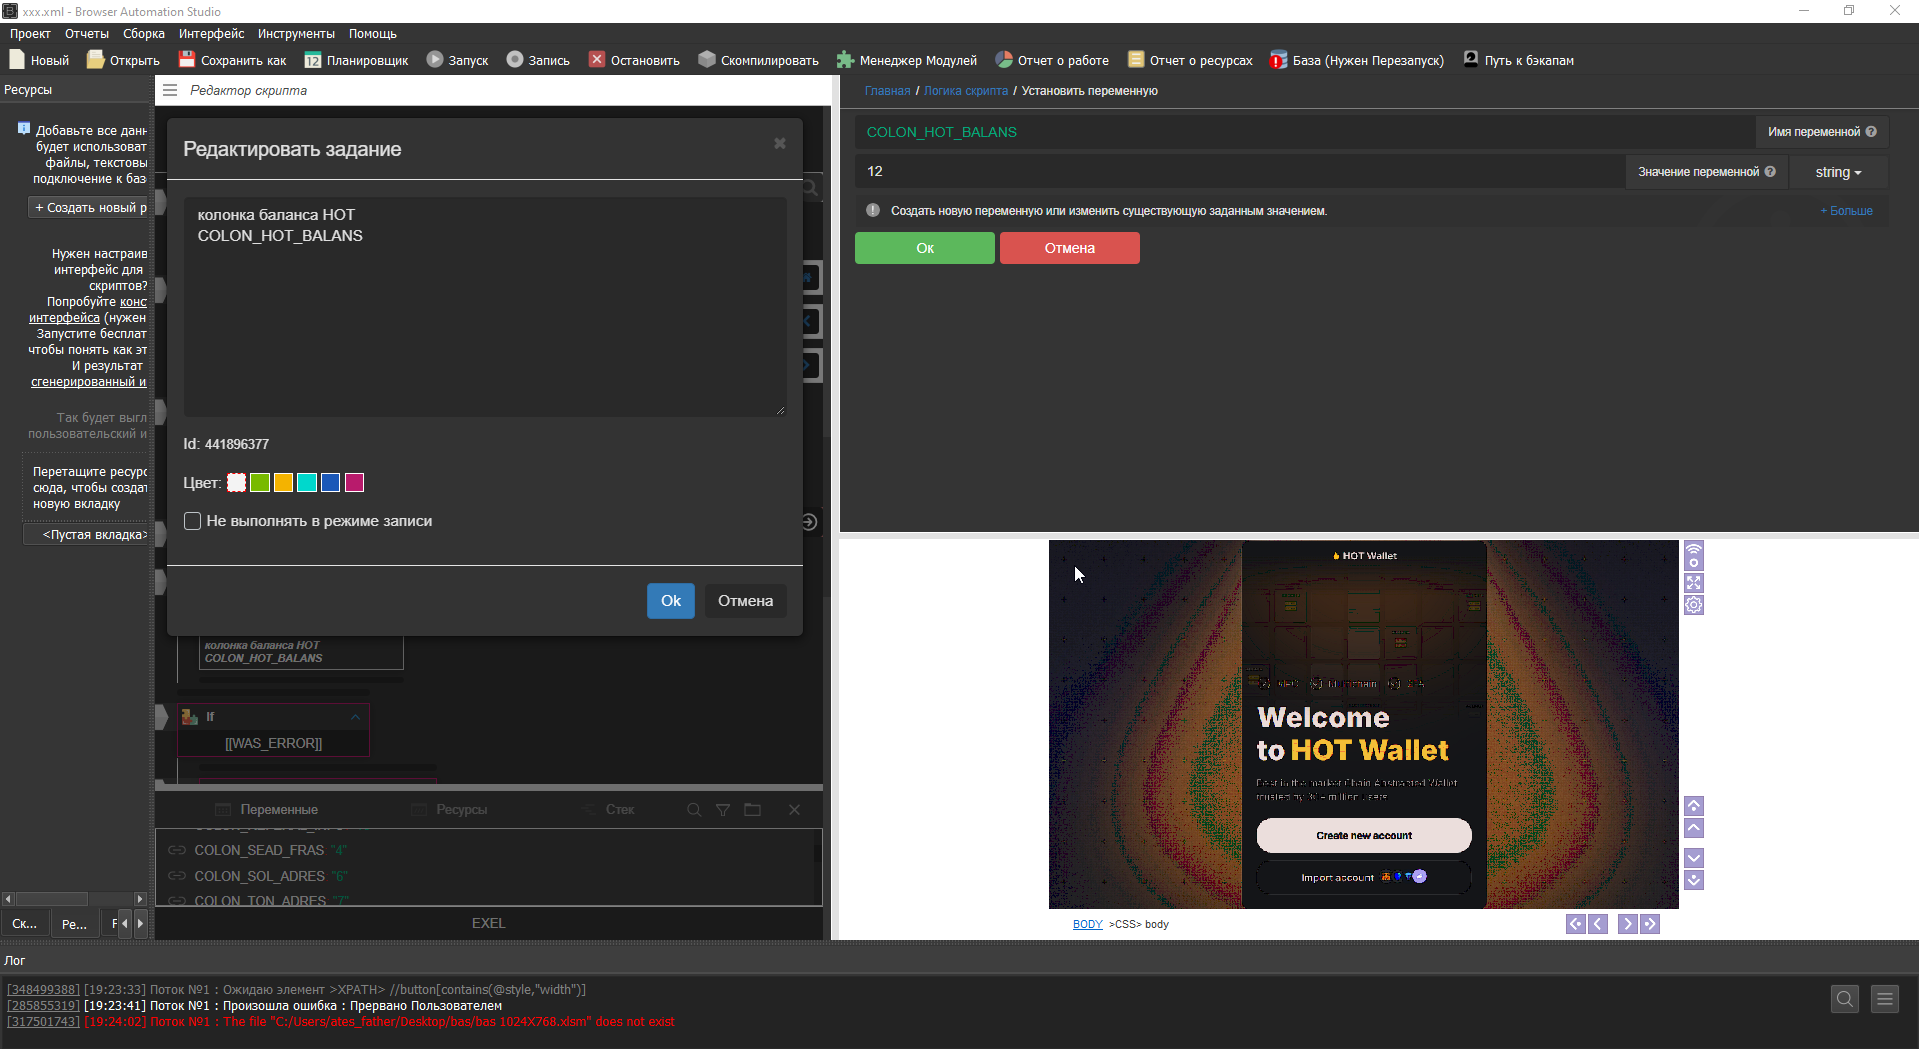Open the string type dropdown
This screenshot has height=1049, width=1919.
(1838, 172)
